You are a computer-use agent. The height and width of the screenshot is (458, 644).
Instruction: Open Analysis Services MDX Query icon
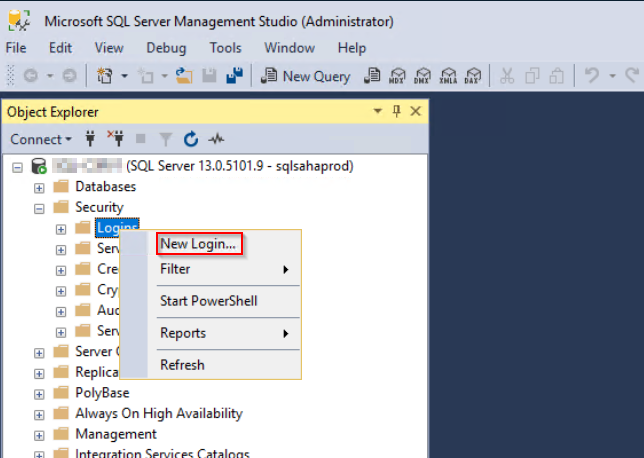click(397, 76)
